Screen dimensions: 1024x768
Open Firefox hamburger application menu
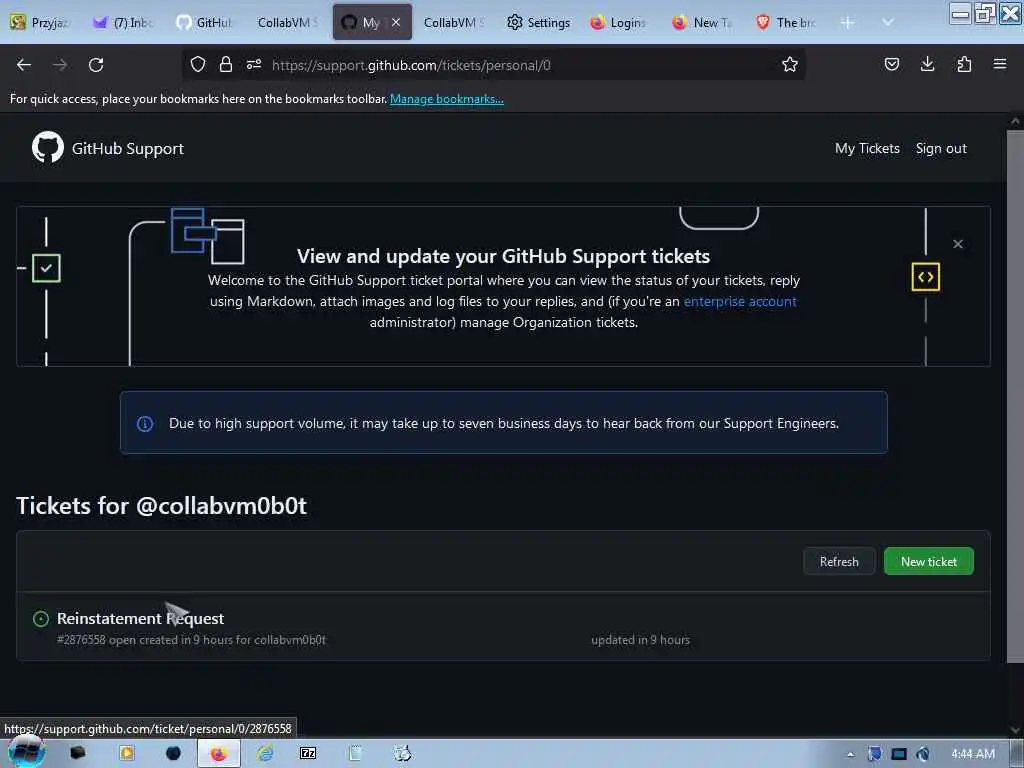(1000, 65)
